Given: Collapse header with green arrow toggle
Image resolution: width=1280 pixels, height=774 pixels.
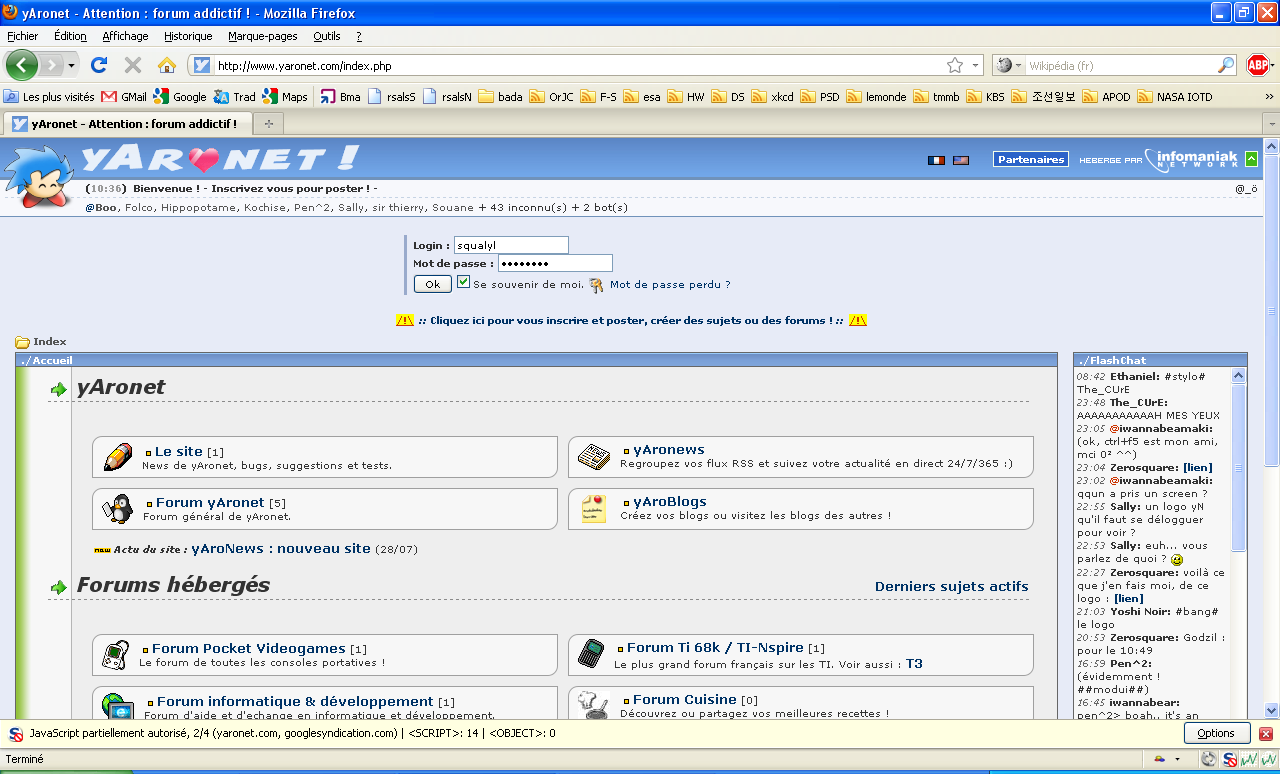Looking at the screenshot, I should 1251,159.
